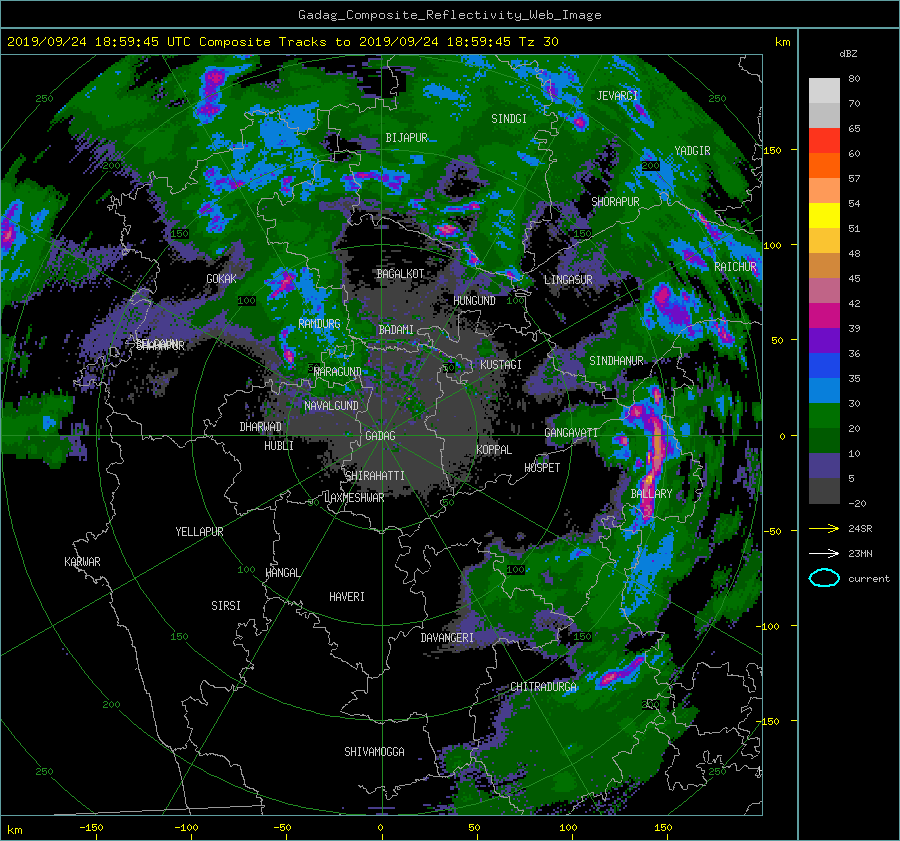Click the yellow 24SR track arrow
This screenshot has height=841, width=900.
(x=824, y=528)
